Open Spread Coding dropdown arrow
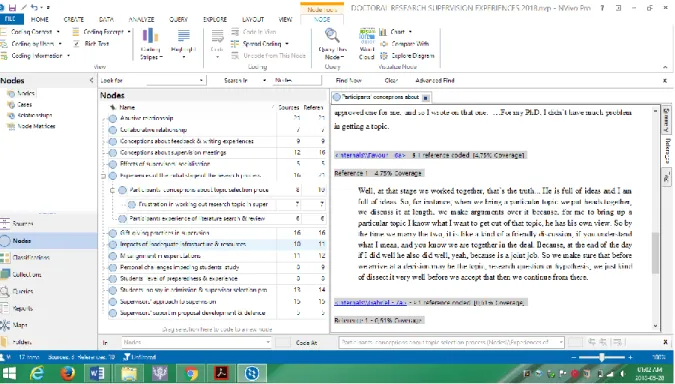Viewport: 675px width, 384px height. click(287, 44)
